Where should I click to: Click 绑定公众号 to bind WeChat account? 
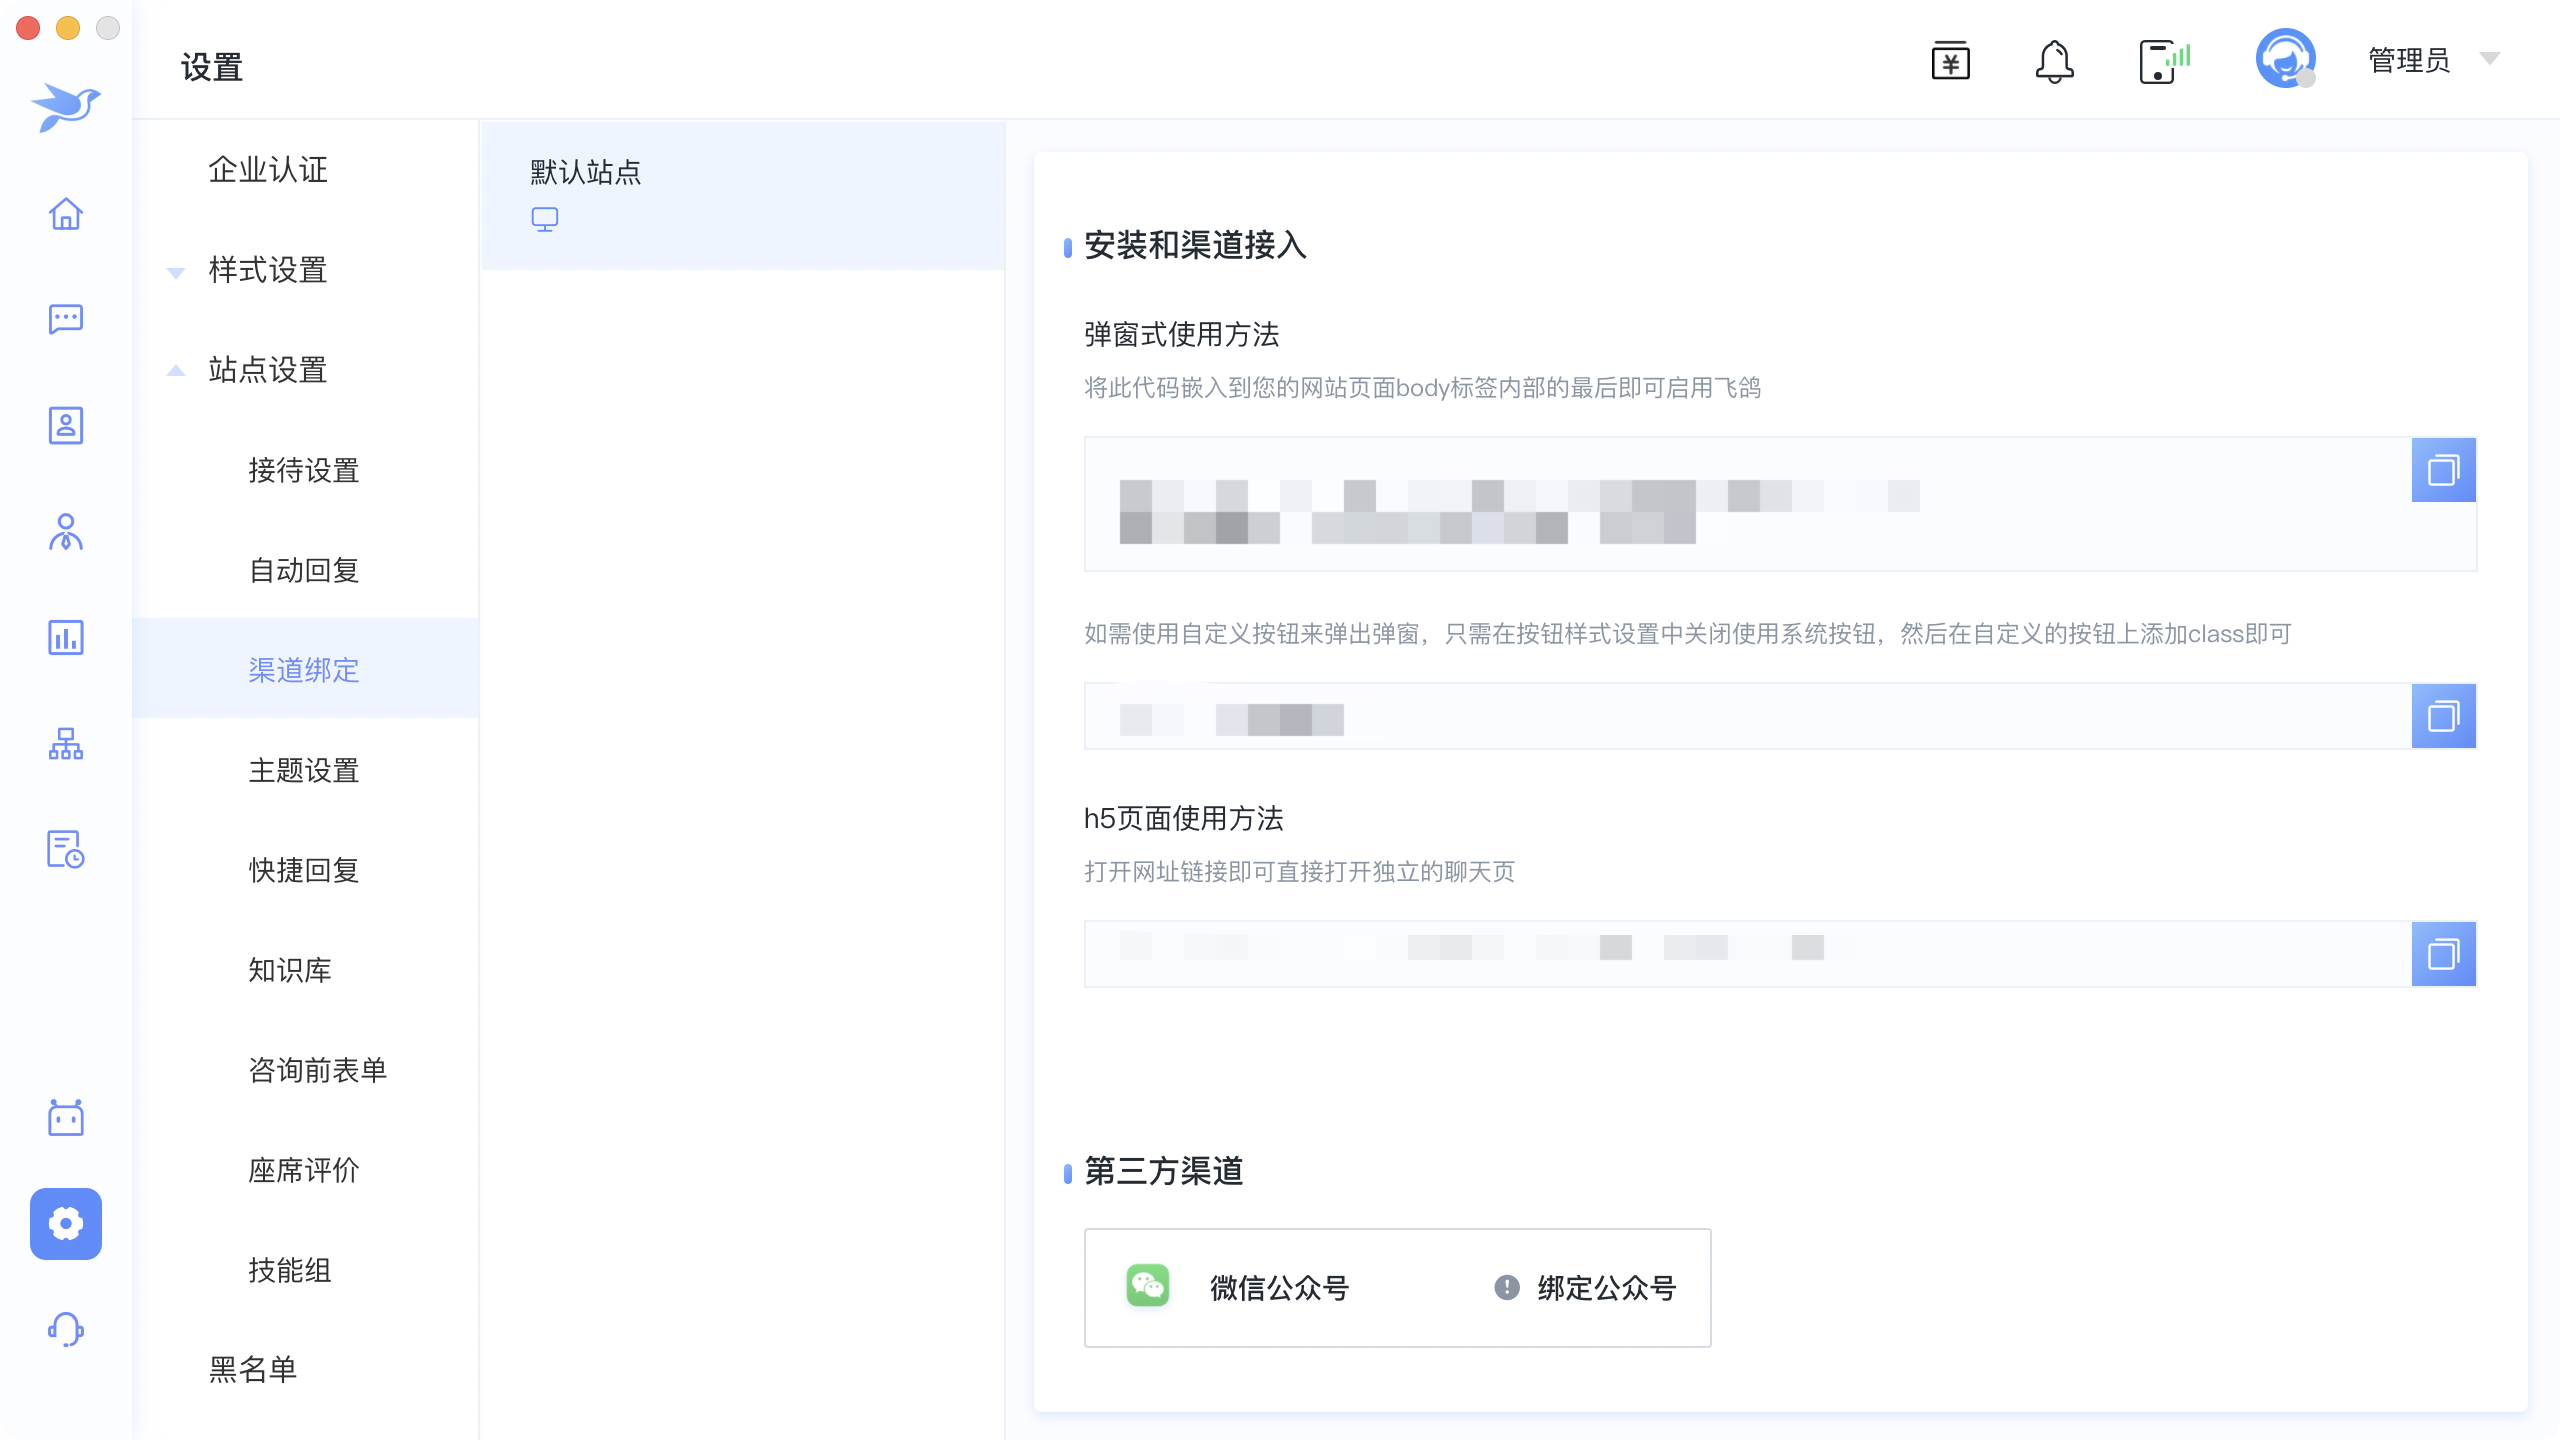(1606, 1288)
